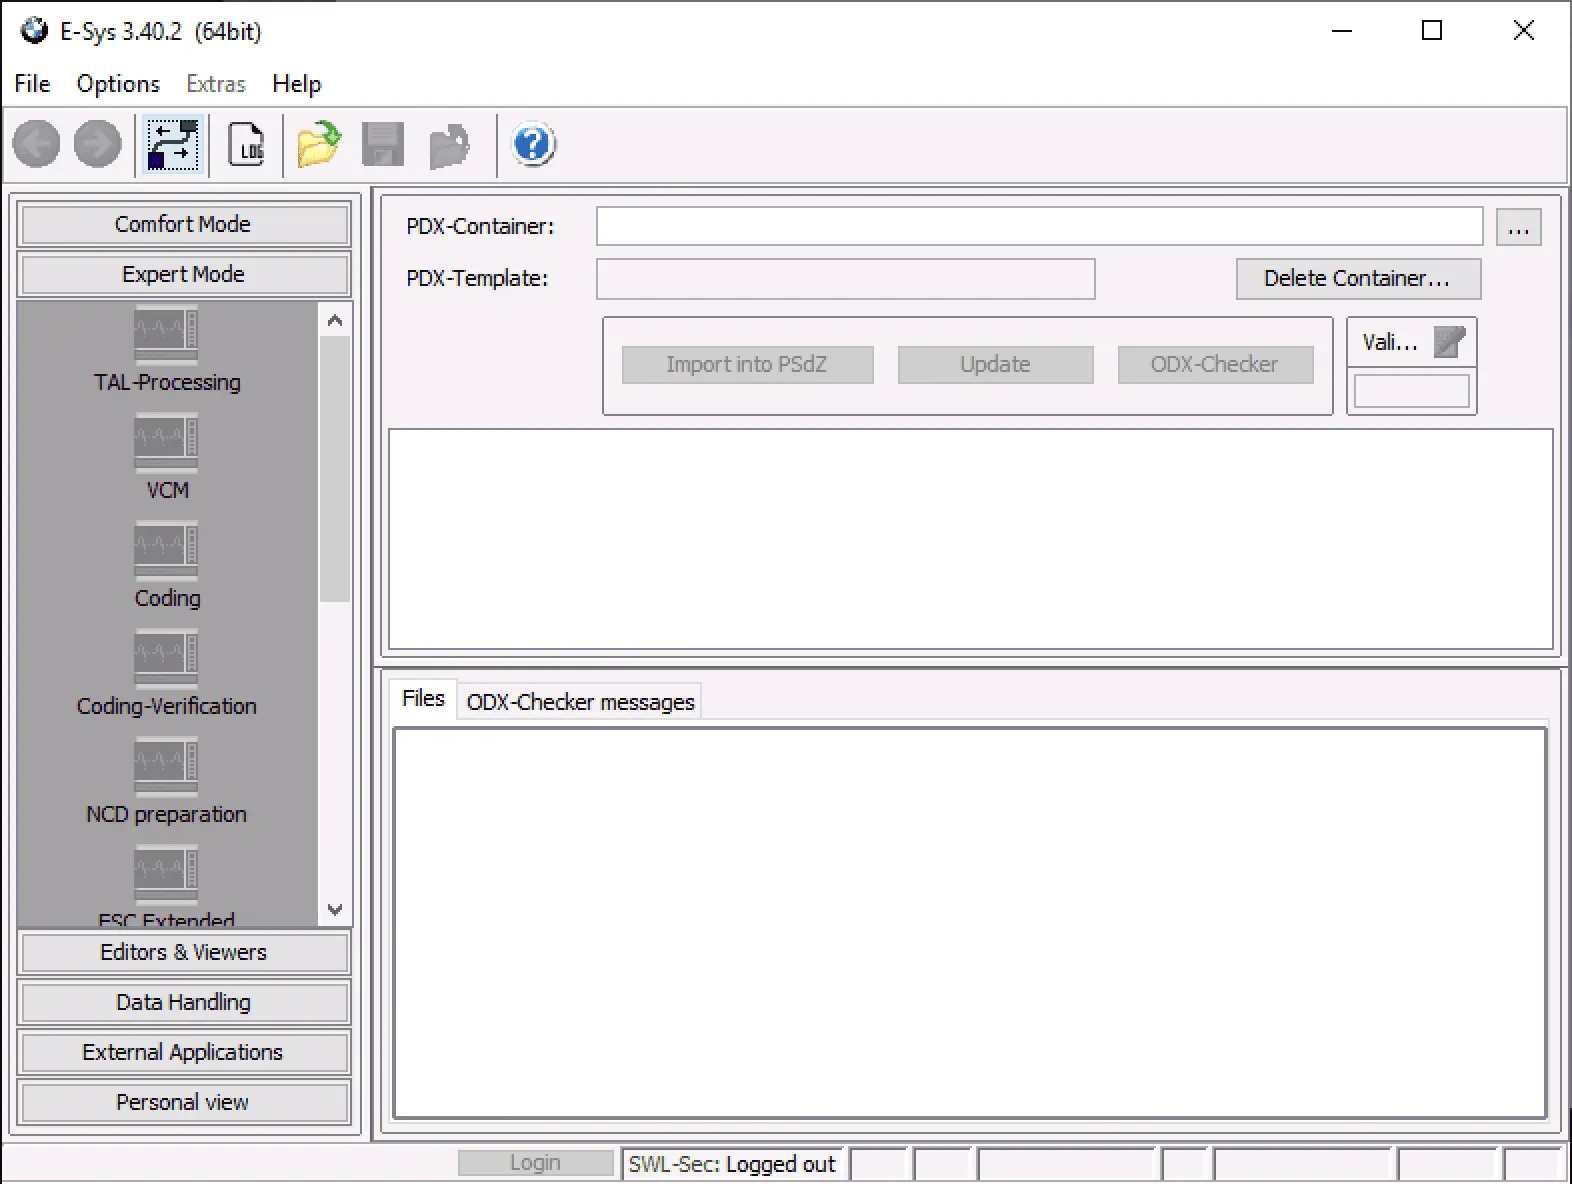This screenshot has height=1184, width=1572.
Task: Open the Extras menu
Action: coord(216,84)
